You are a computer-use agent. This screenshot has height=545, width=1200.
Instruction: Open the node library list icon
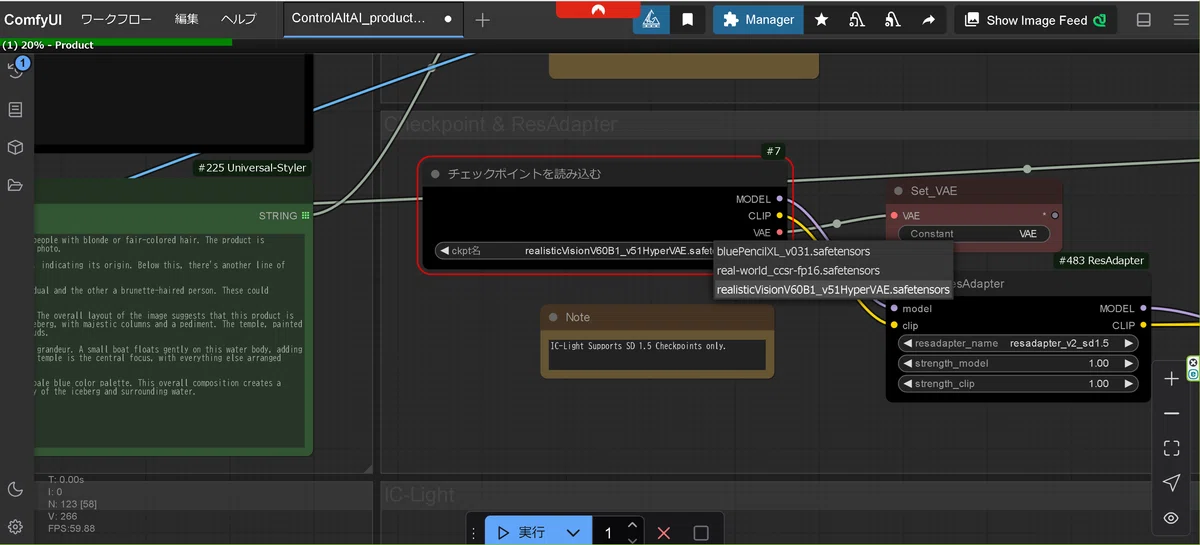click(15, 110)
